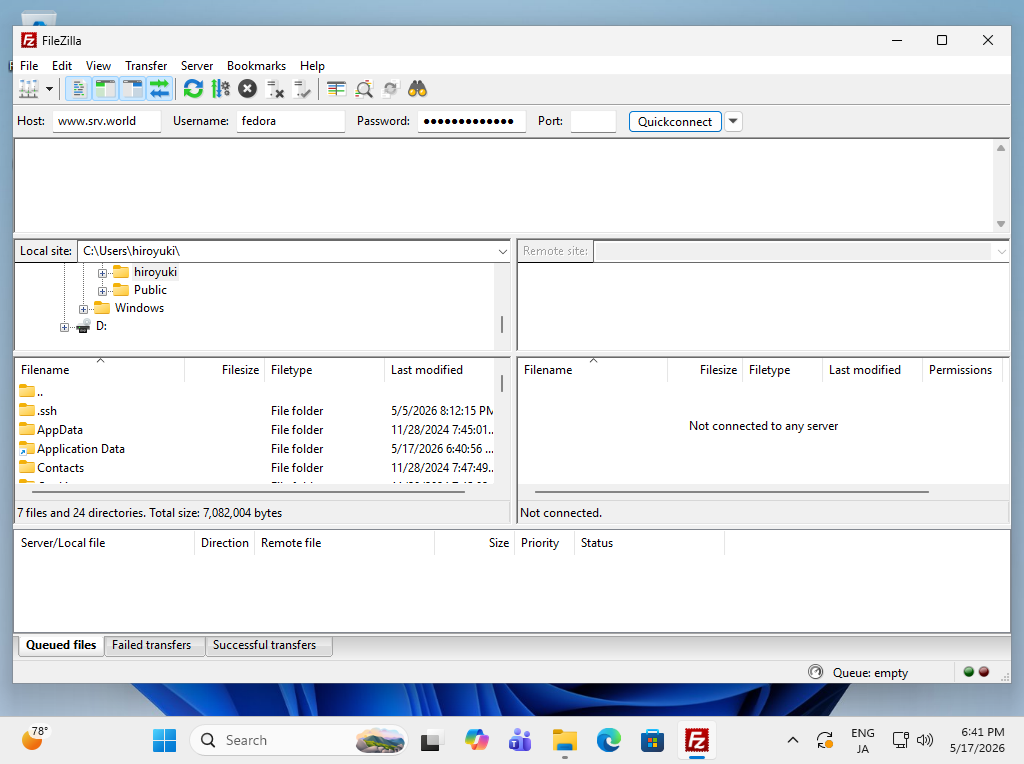1024x764 pixels.
Task: Sort local files by Filename column
Action: coord(100,370)
